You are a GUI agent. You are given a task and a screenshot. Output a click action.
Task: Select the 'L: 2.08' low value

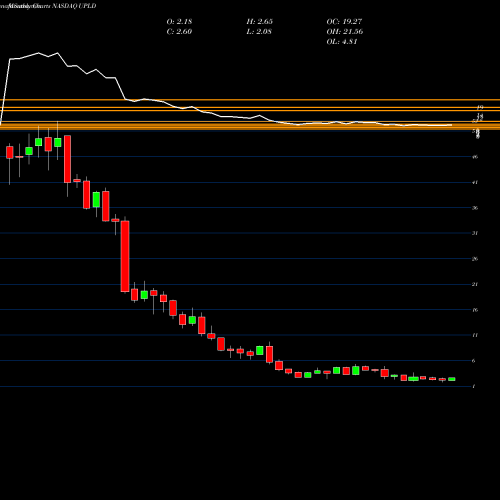(259, 31)
